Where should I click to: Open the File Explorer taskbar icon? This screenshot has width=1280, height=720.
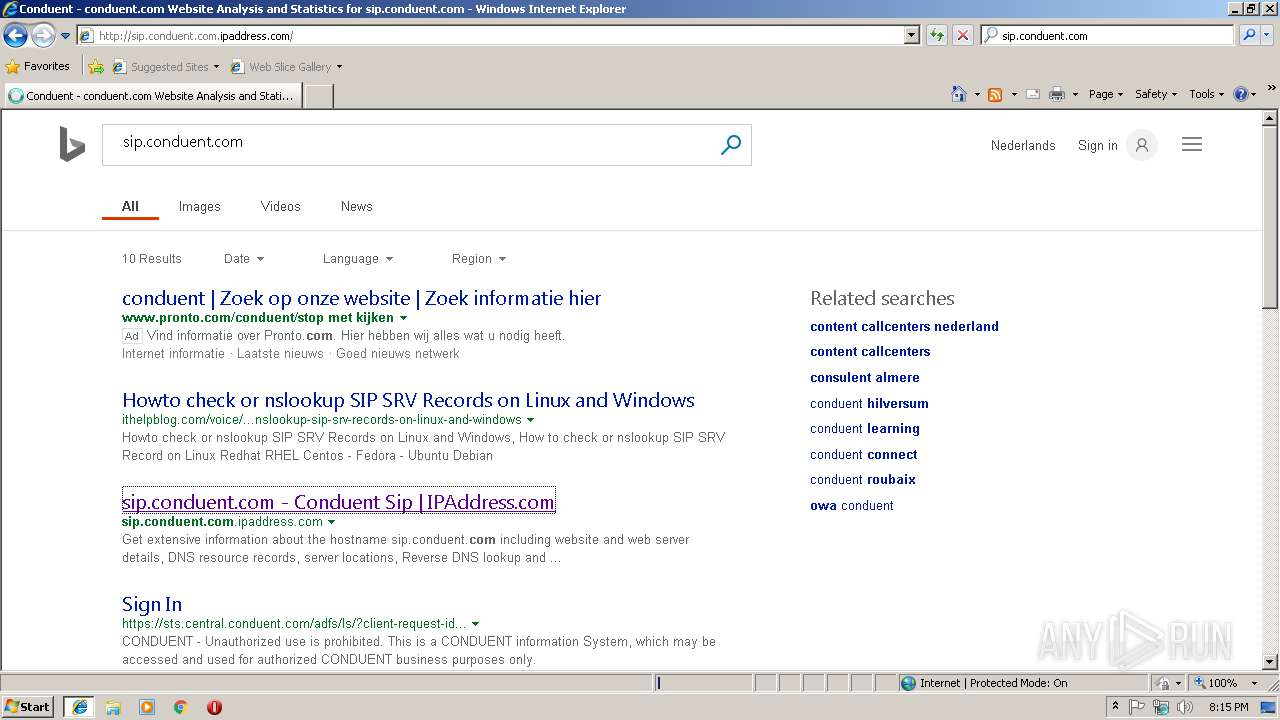(113, 707)
